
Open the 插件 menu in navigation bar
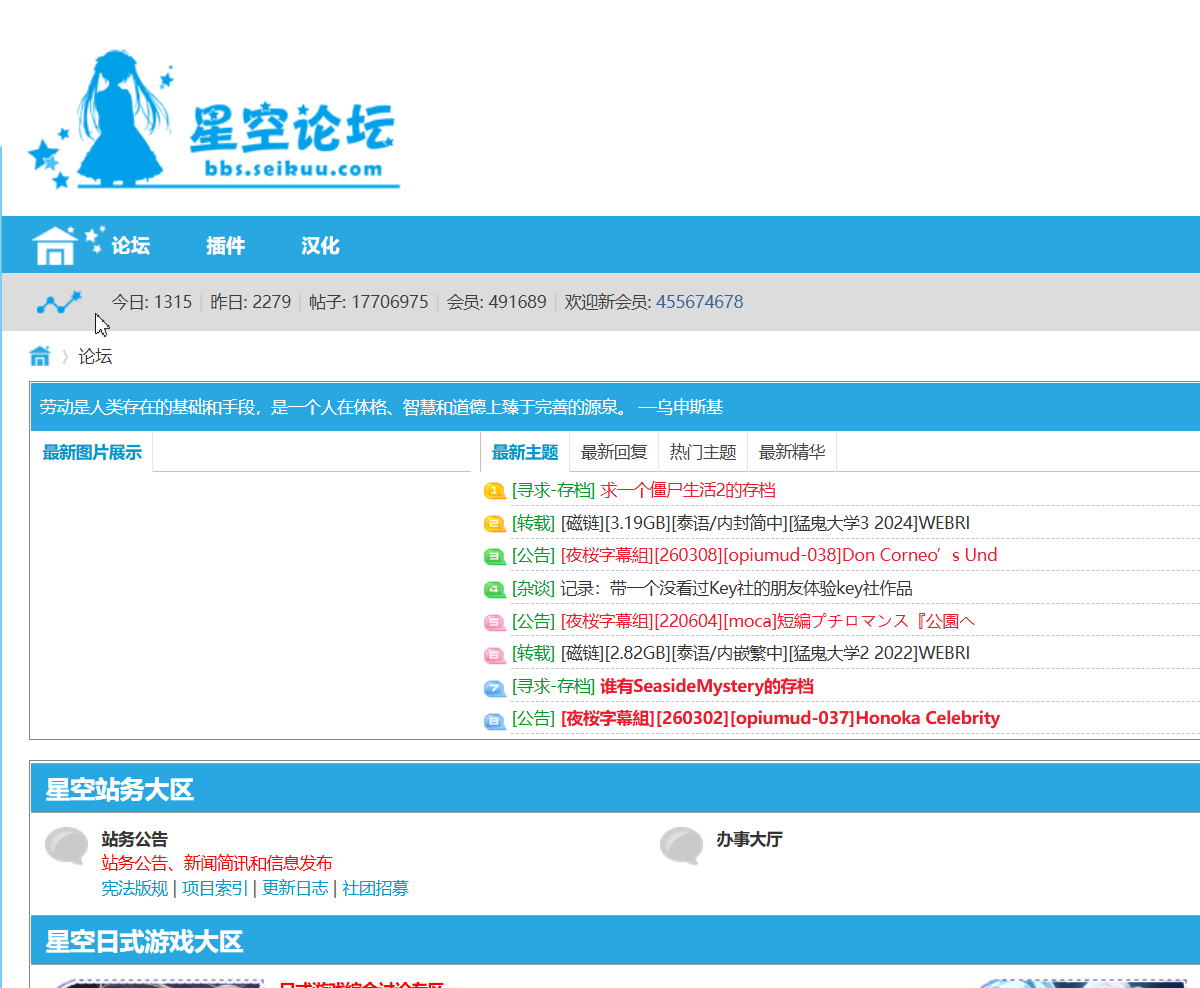tap(225, 246)
